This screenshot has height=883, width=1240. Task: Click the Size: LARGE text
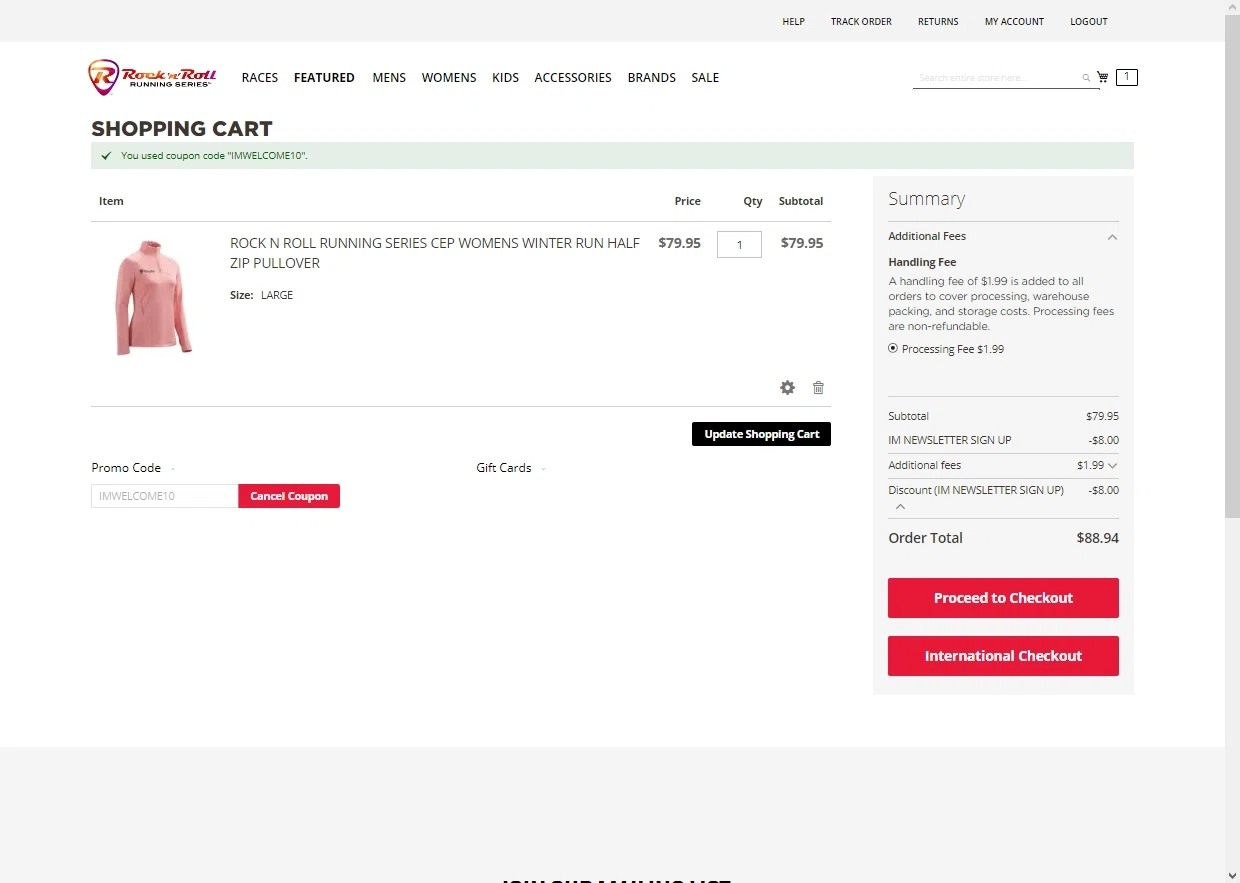point(261,295)
